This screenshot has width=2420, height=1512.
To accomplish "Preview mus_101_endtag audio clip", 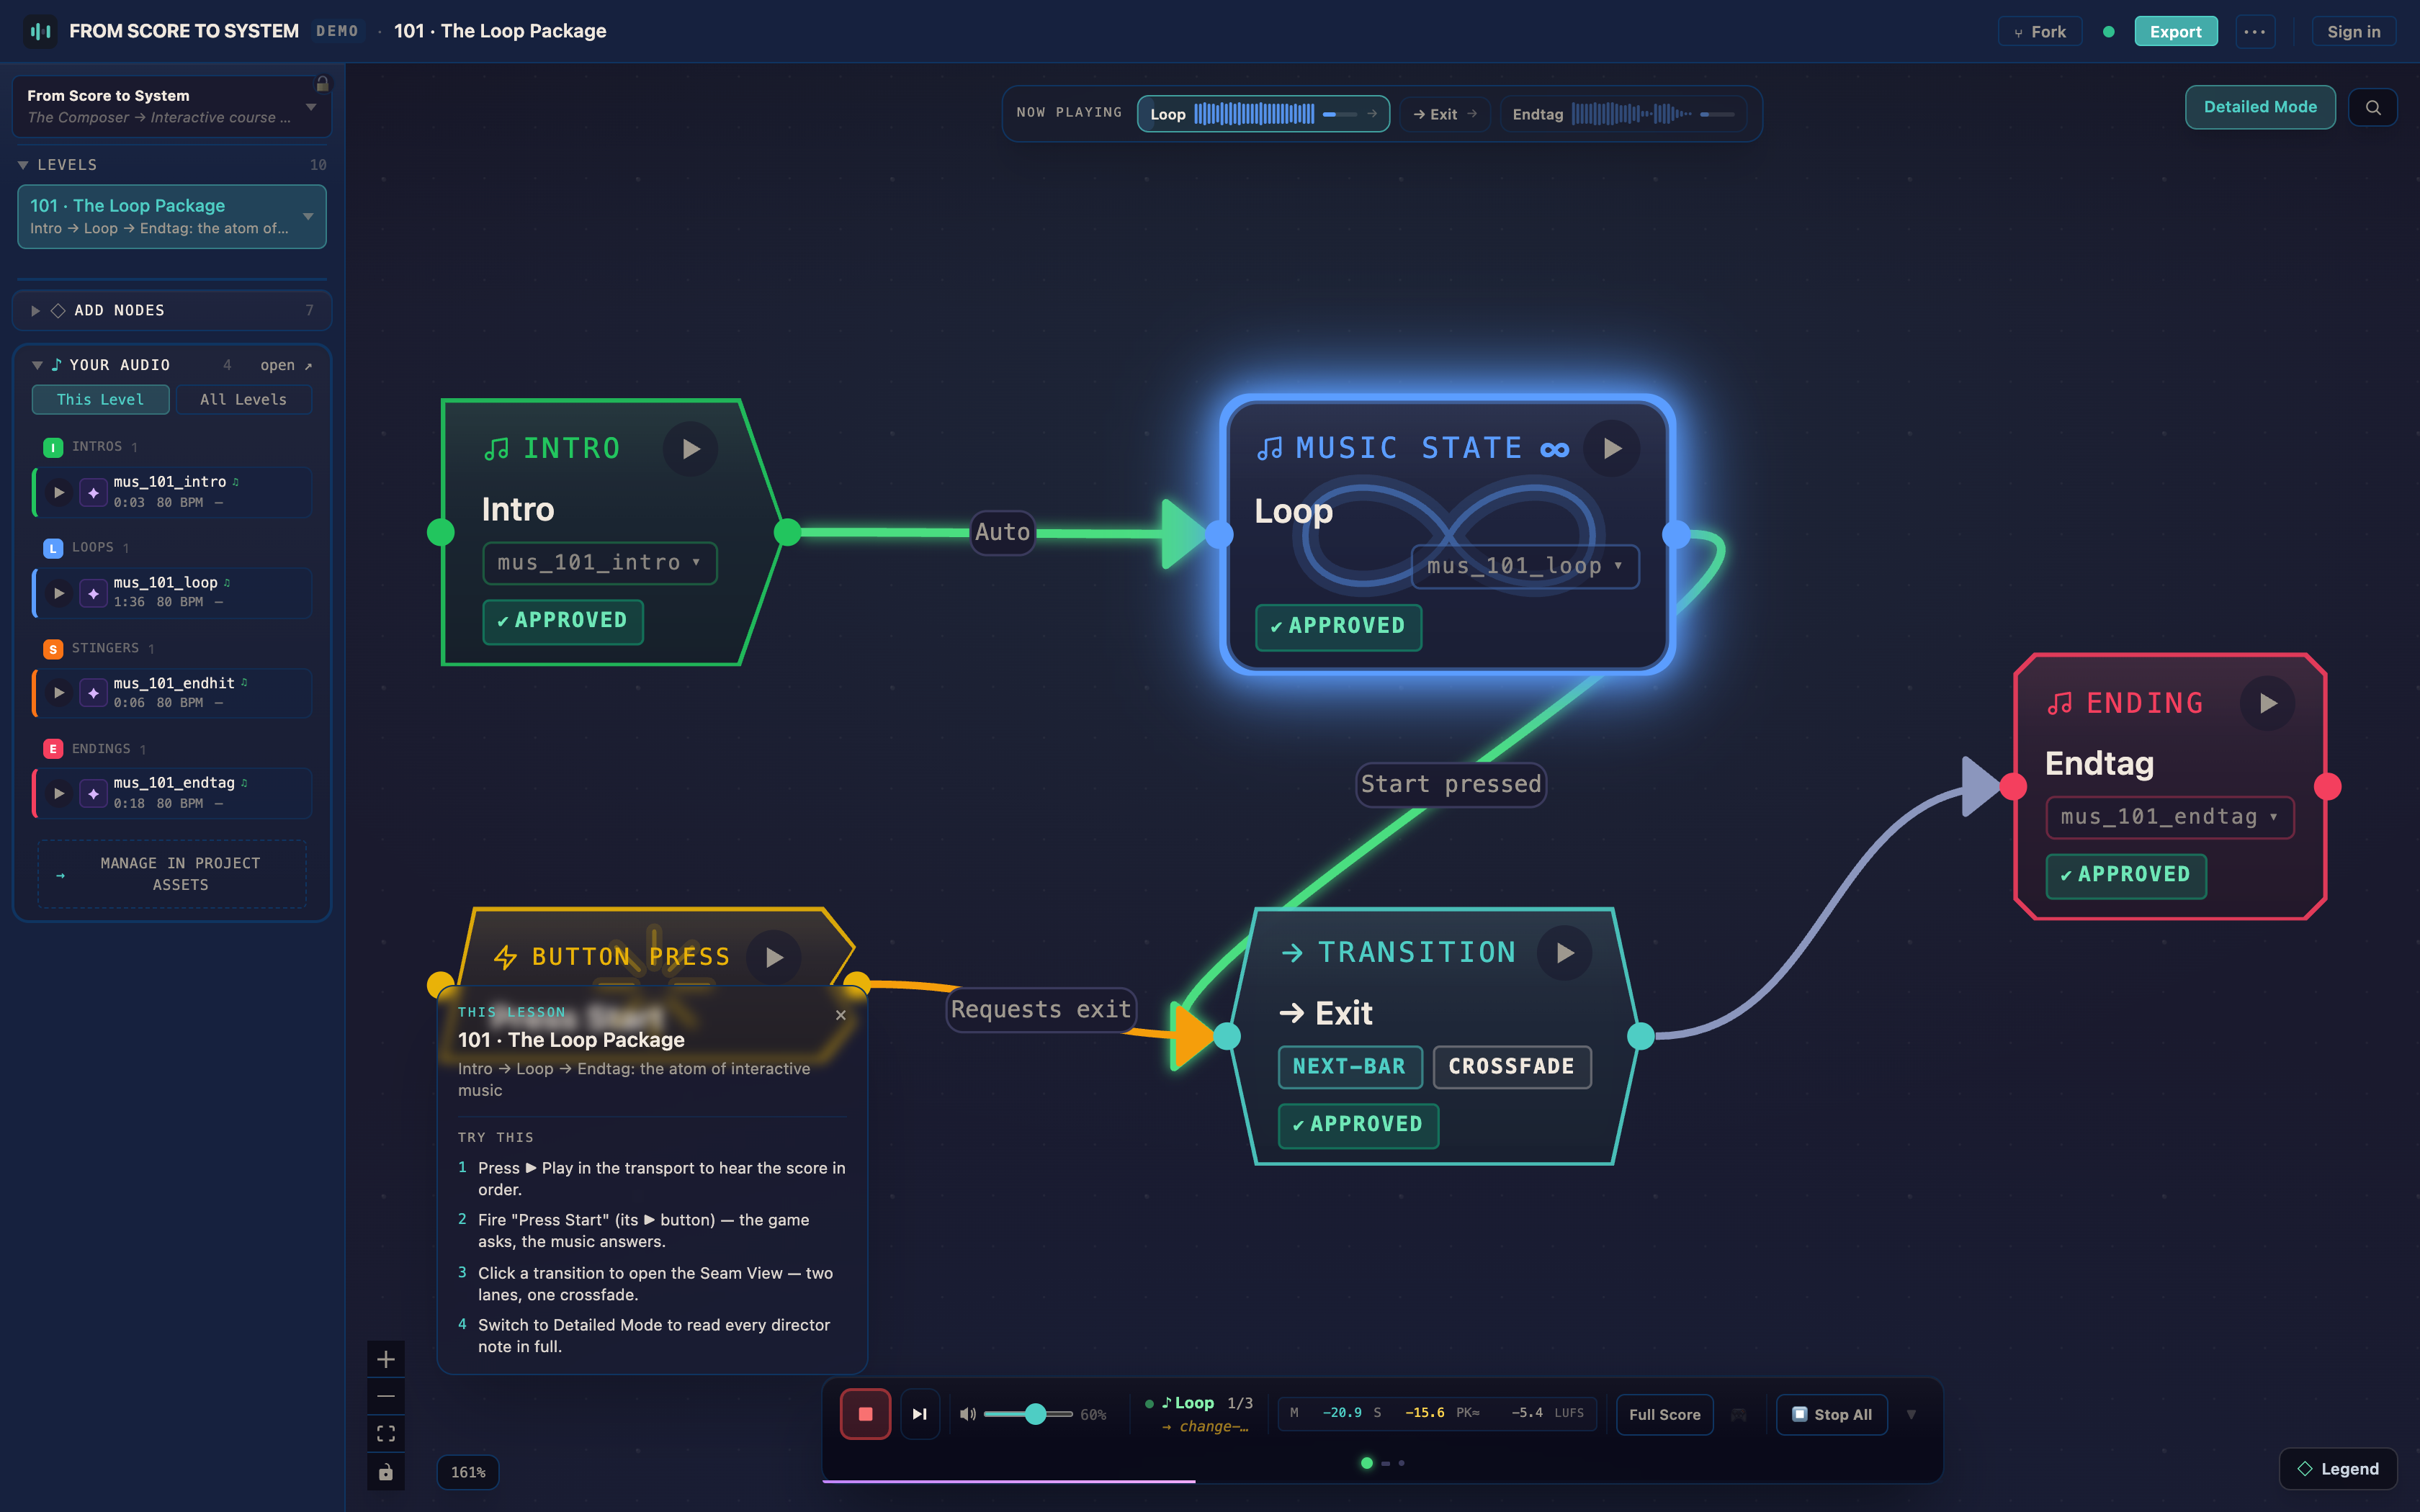I will [x=59, y=793].
